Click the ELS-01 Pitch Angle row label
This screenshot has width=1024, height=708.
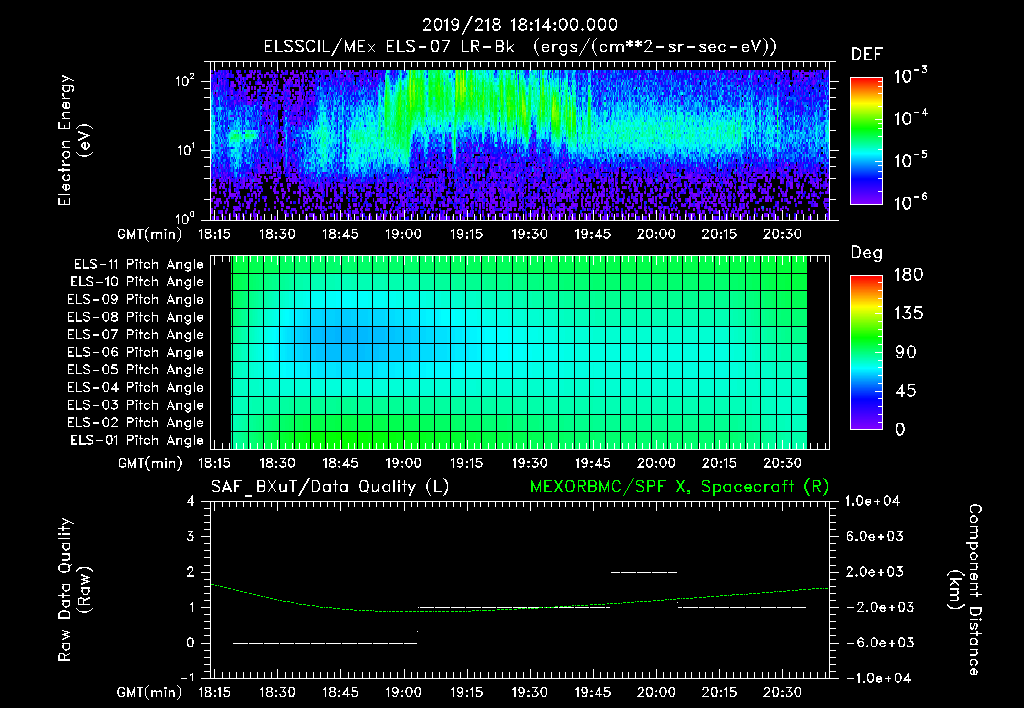coord(136,440)
